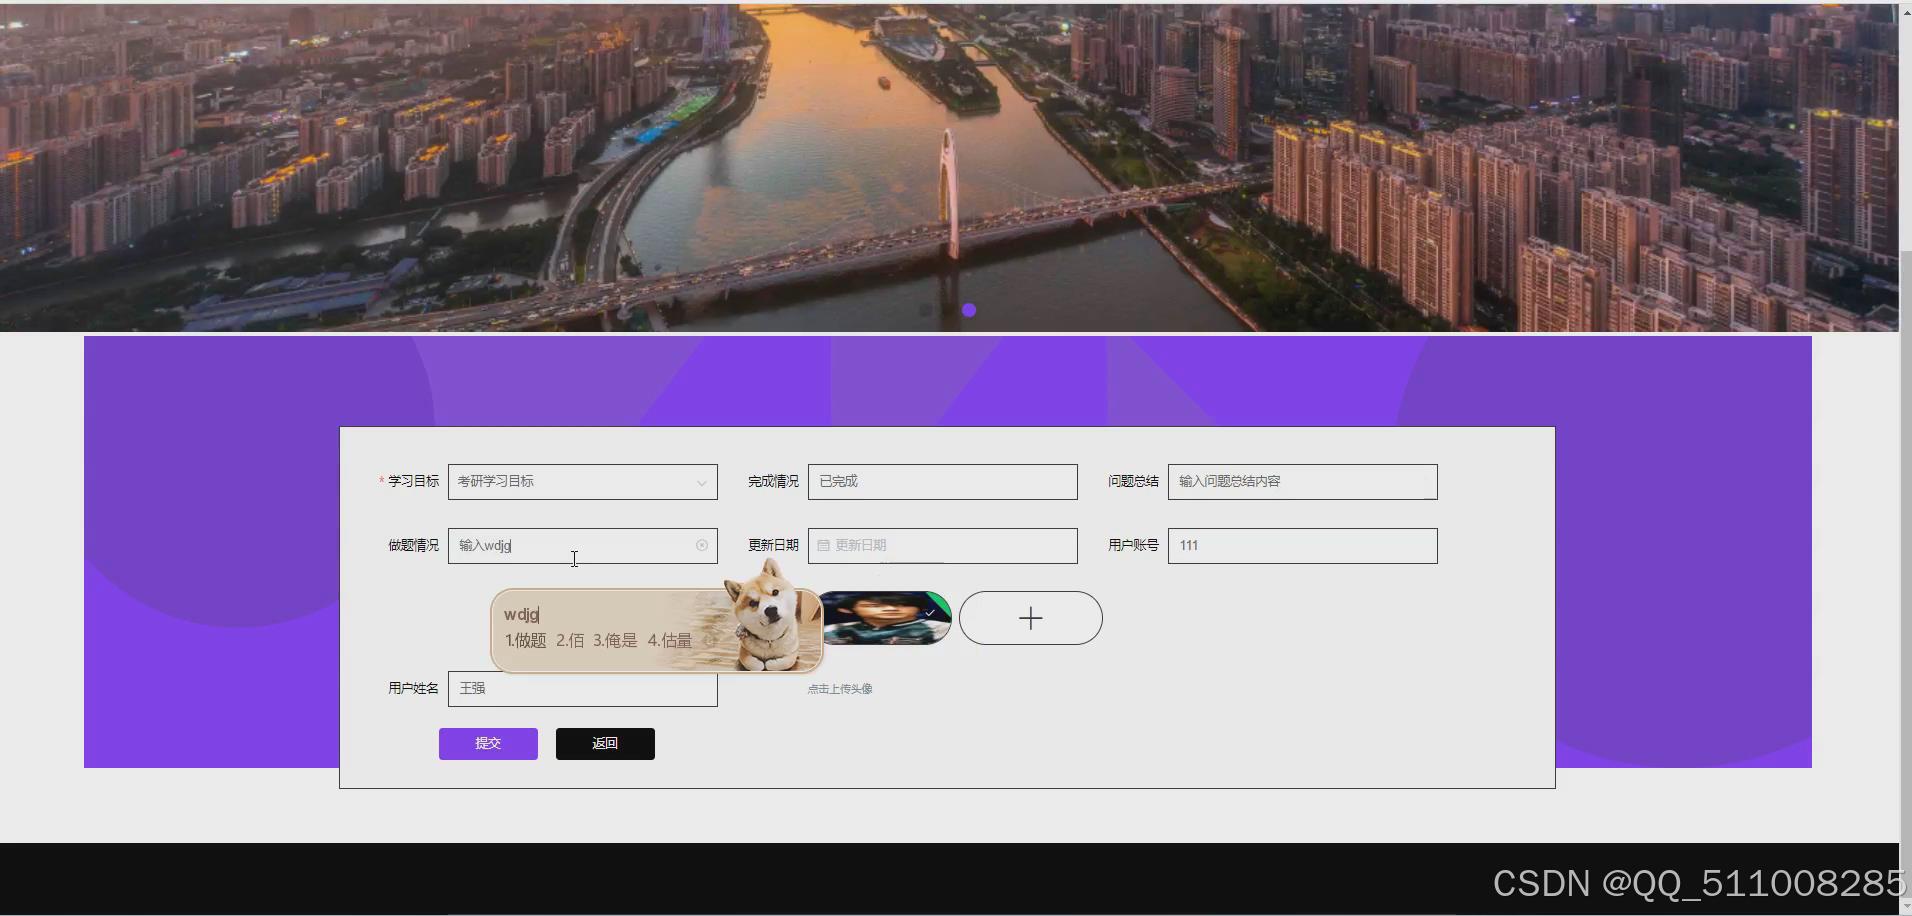Image resolution: width=1912 pixels, height=916 pixels.
Task: Click the wdjg composition text in IME popup
Action: tap(521, 615)
